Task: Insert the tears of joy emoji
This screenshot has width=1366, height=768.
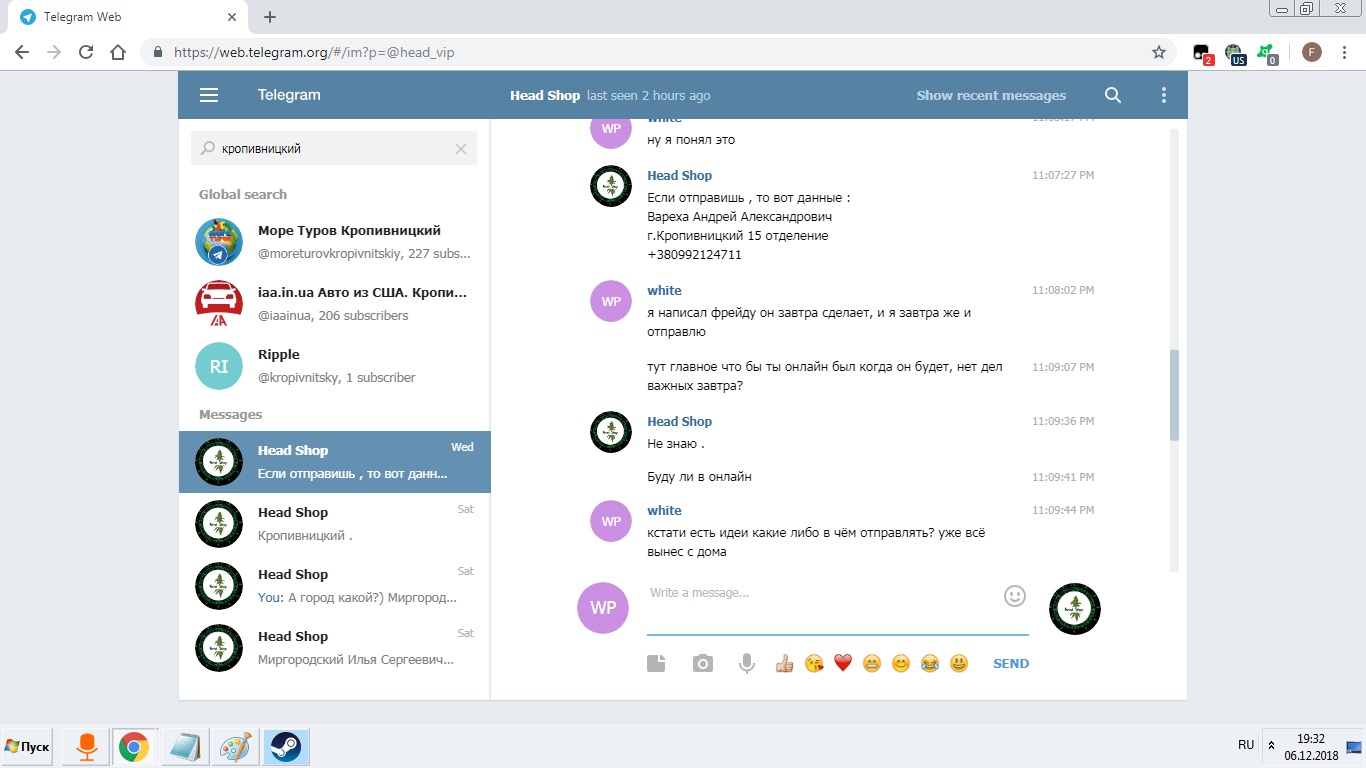Action: tap(930, 663)
